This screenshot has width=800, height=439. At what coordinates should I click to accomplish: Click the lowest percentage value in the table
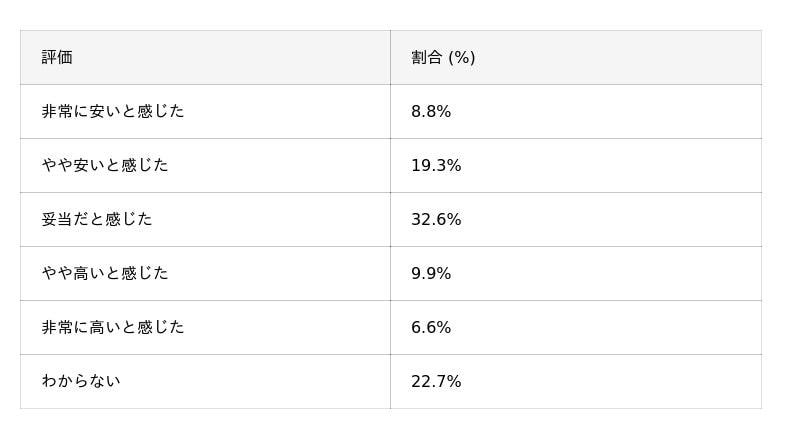tap(431, 328)
